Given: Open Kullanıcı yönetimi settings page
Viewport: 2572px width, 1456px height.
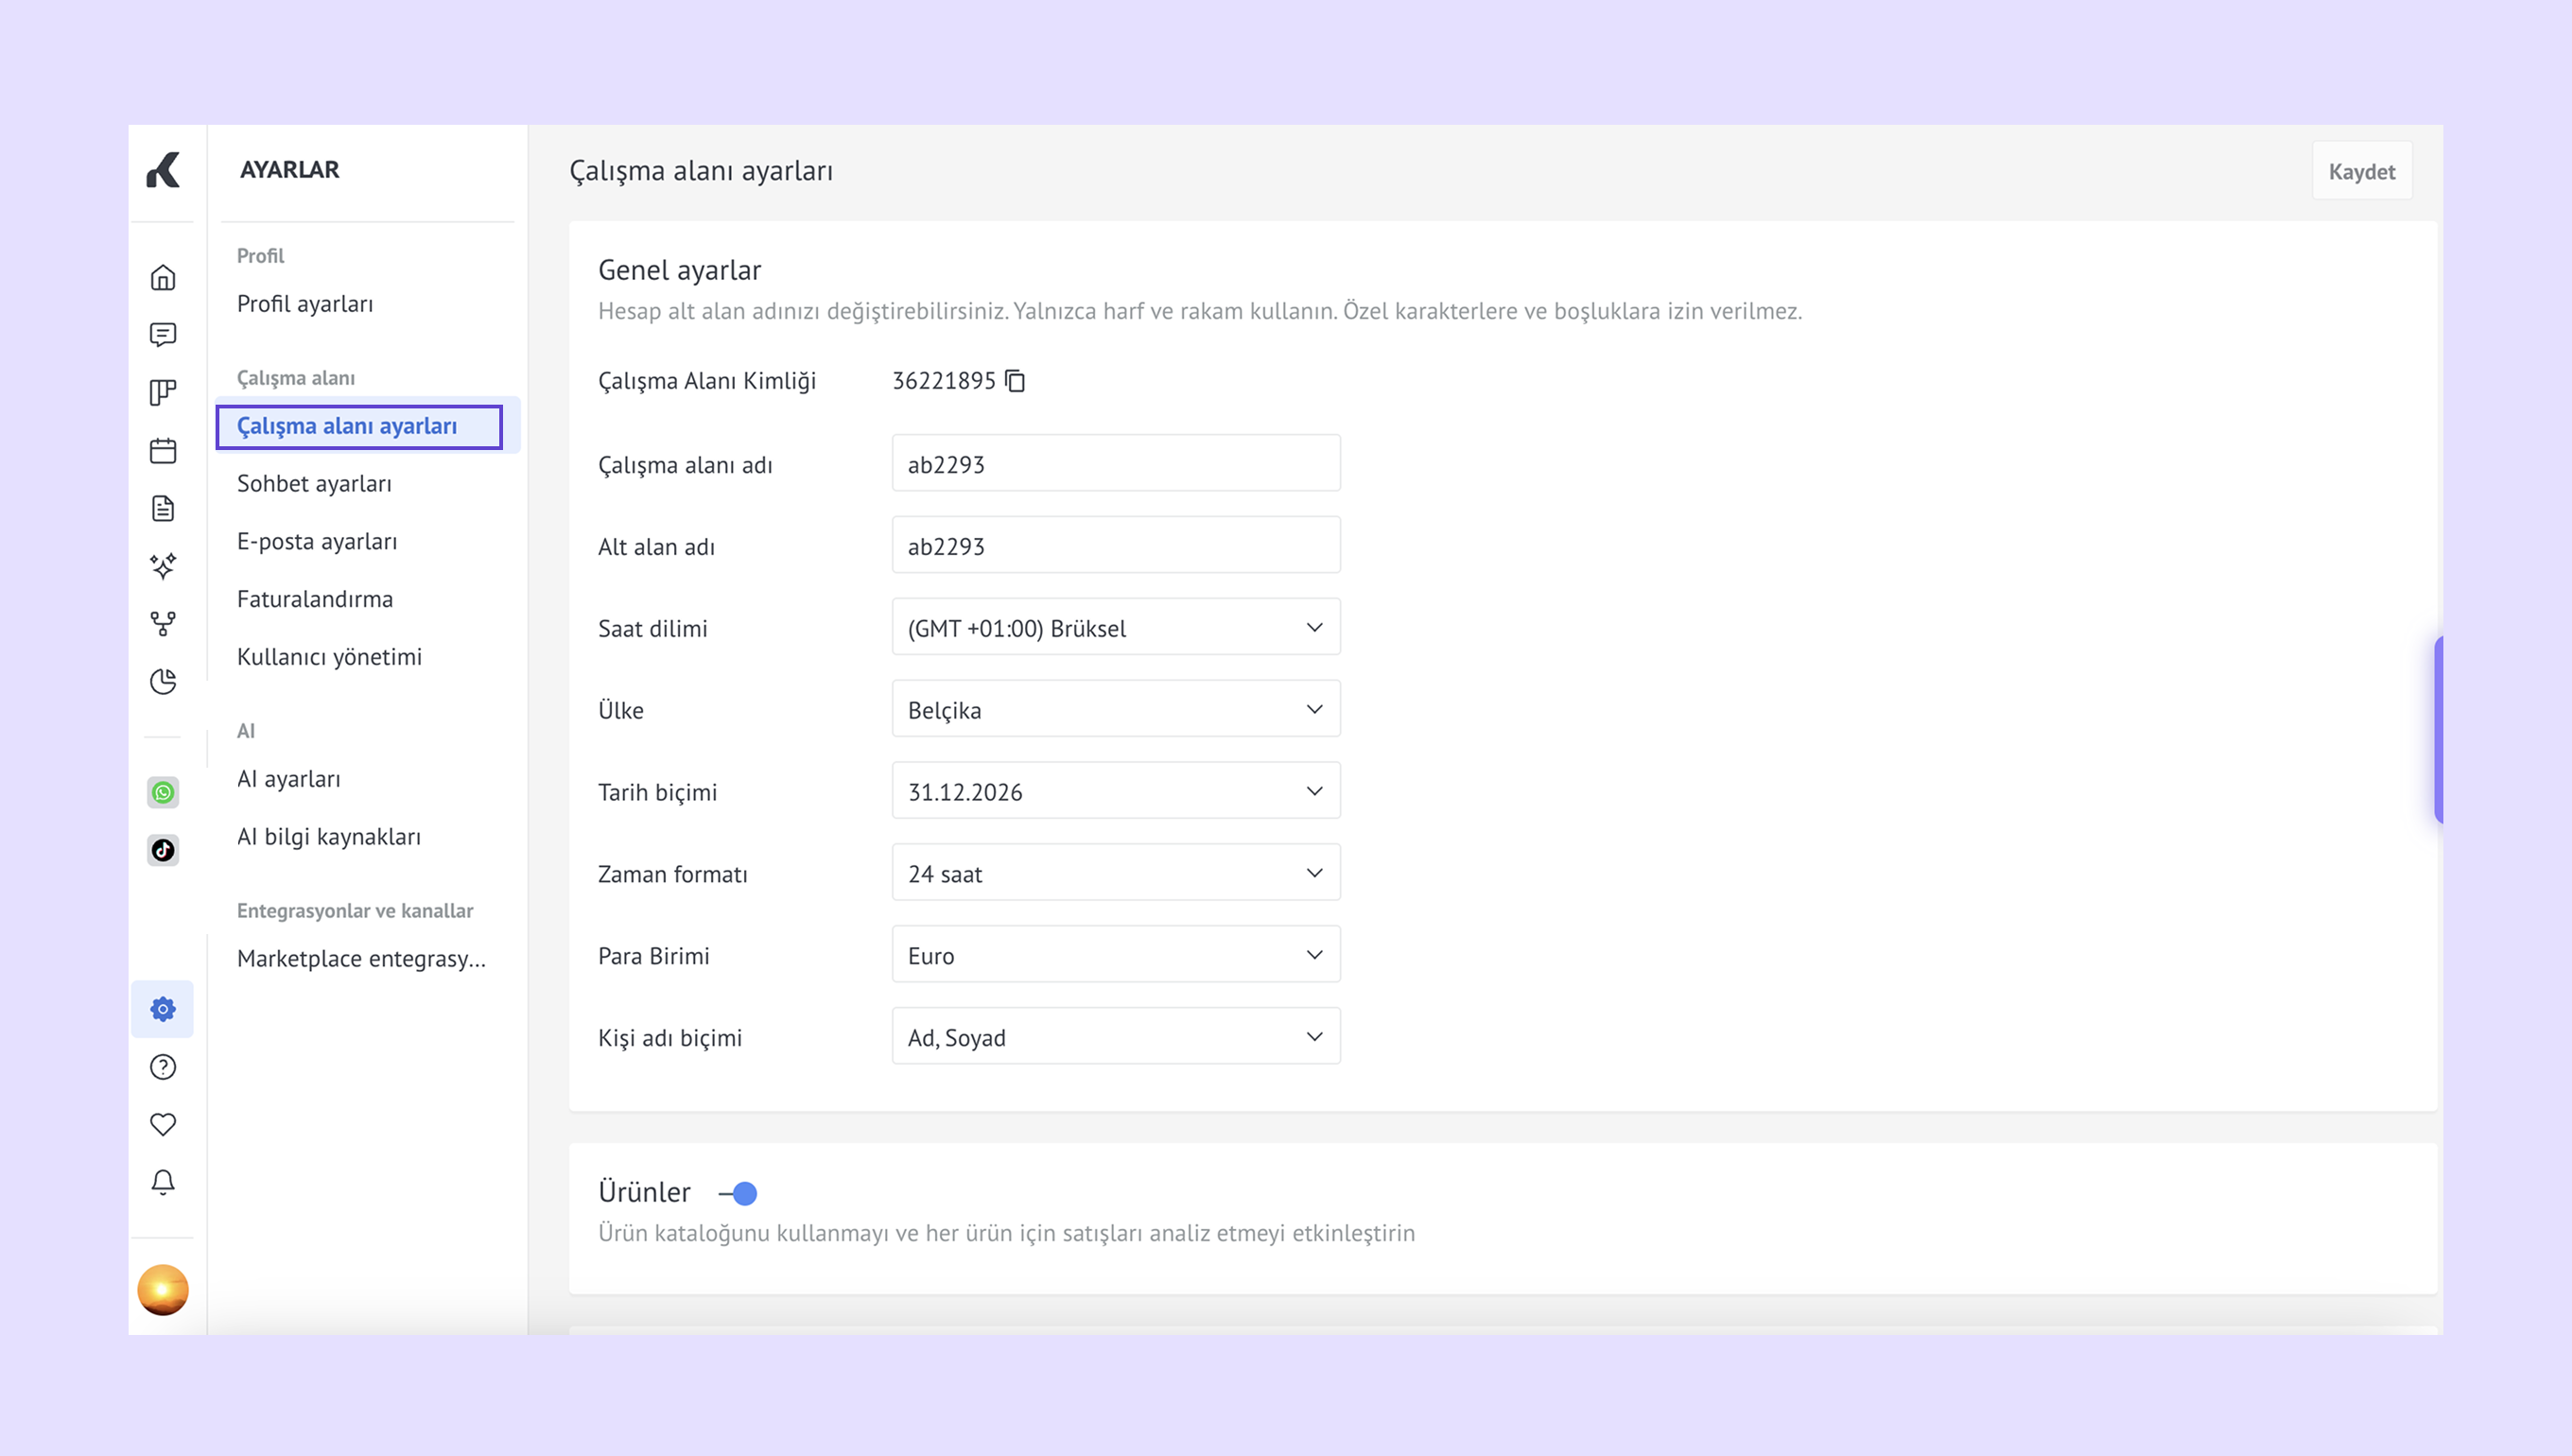Looking at the screenshot, I should pyautogui.click(x=329, y=657).
